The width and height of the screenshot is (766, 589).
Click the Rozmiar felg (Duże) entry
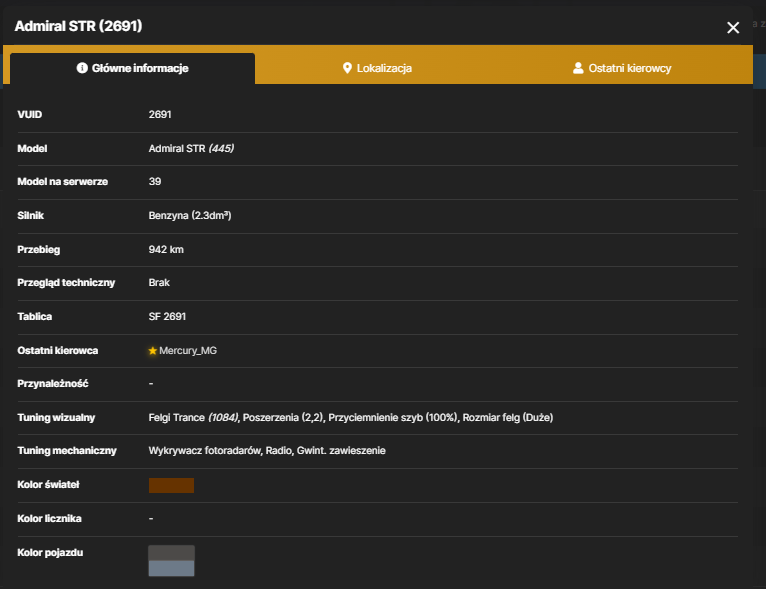point(508,418)
